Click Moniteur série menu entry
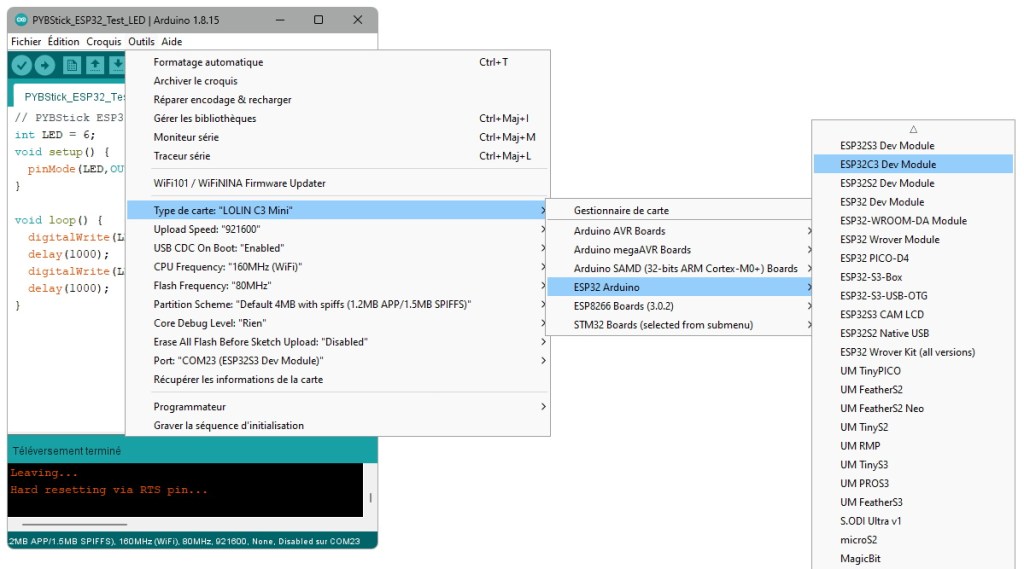Screen dimensions: 1024x569 click(186, 137)
